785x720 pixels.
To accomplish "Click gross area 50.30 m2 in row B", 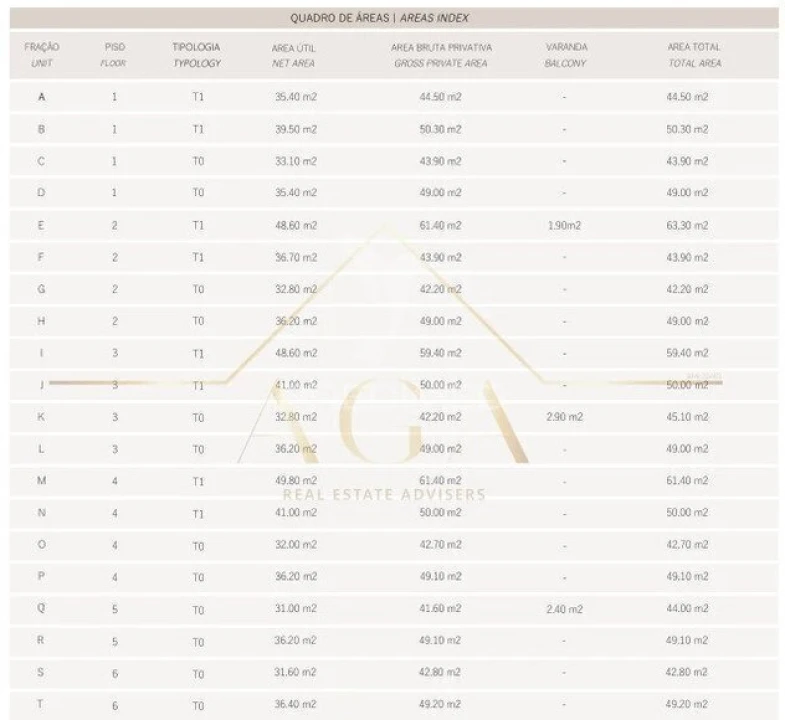I will pos(441,129).
